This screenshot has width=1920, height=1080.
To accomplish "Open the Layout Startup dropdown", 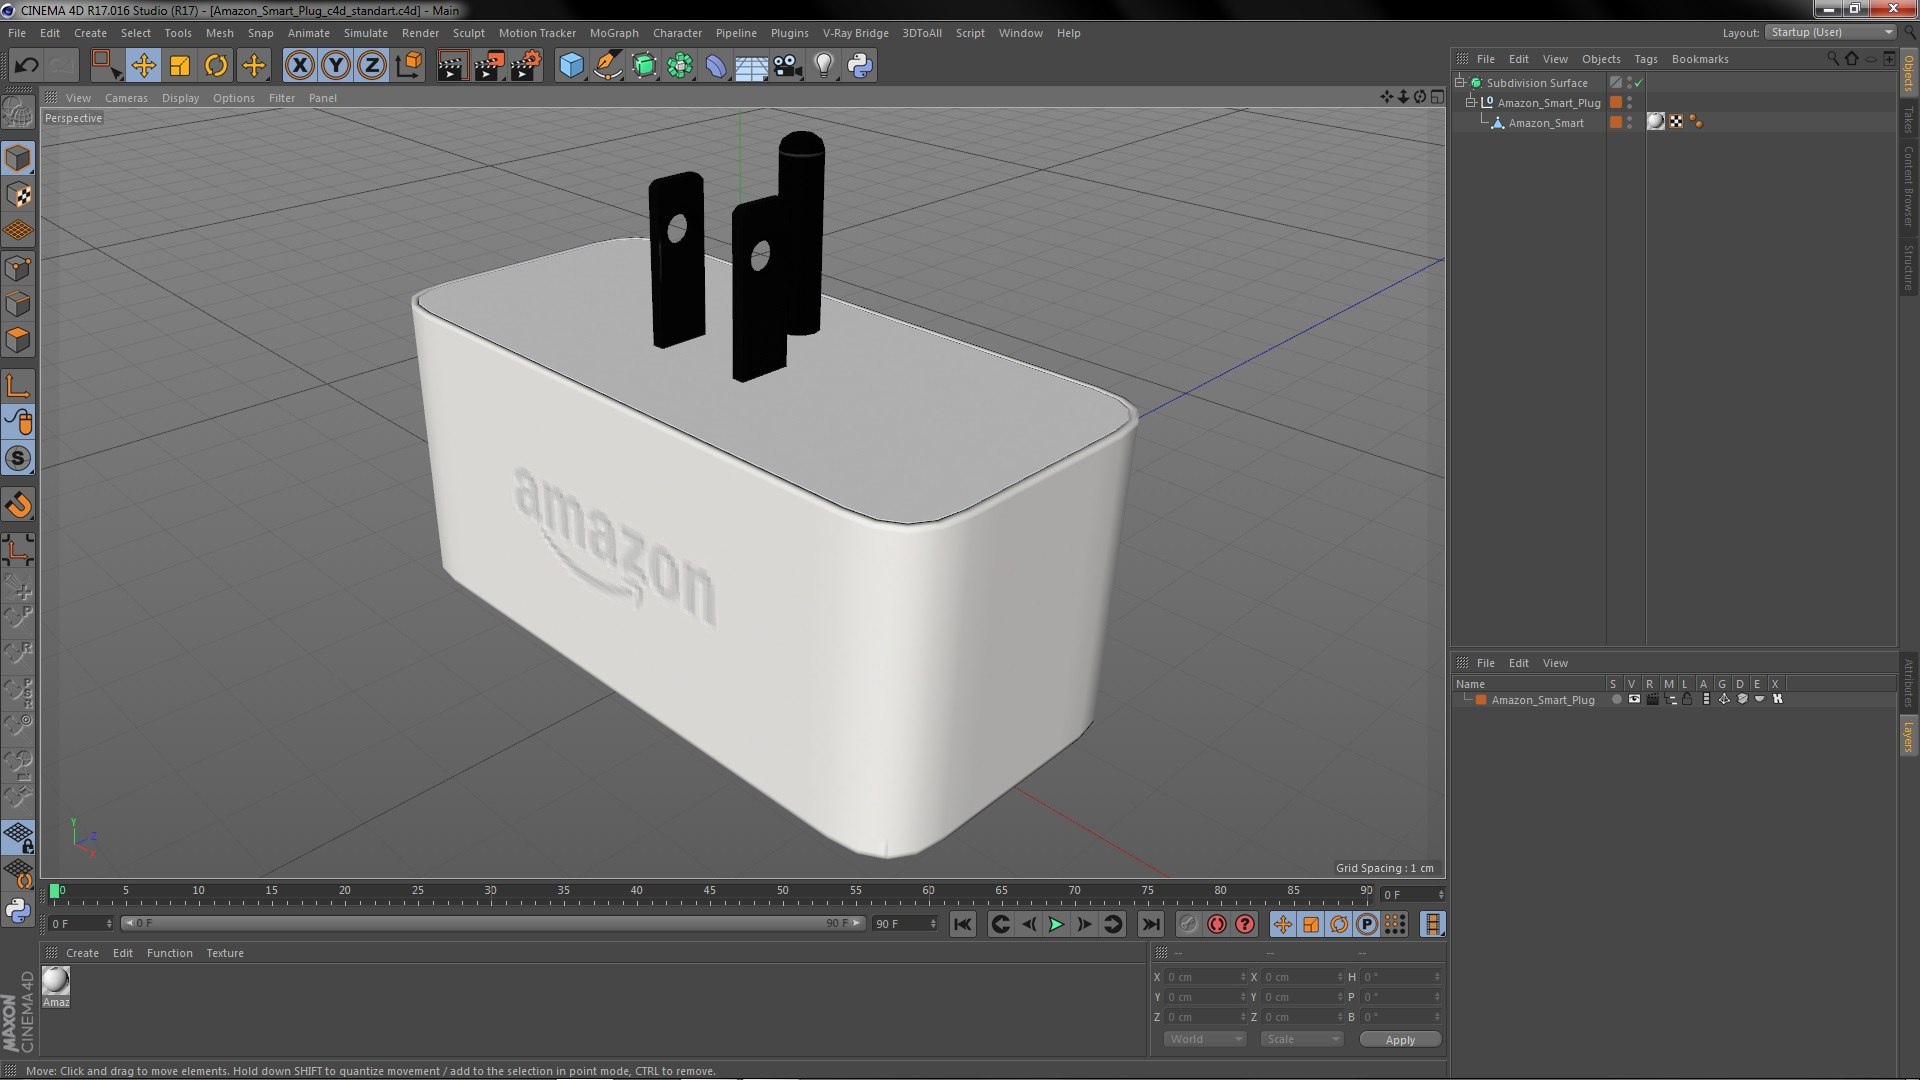I will tap(1832, 32).
